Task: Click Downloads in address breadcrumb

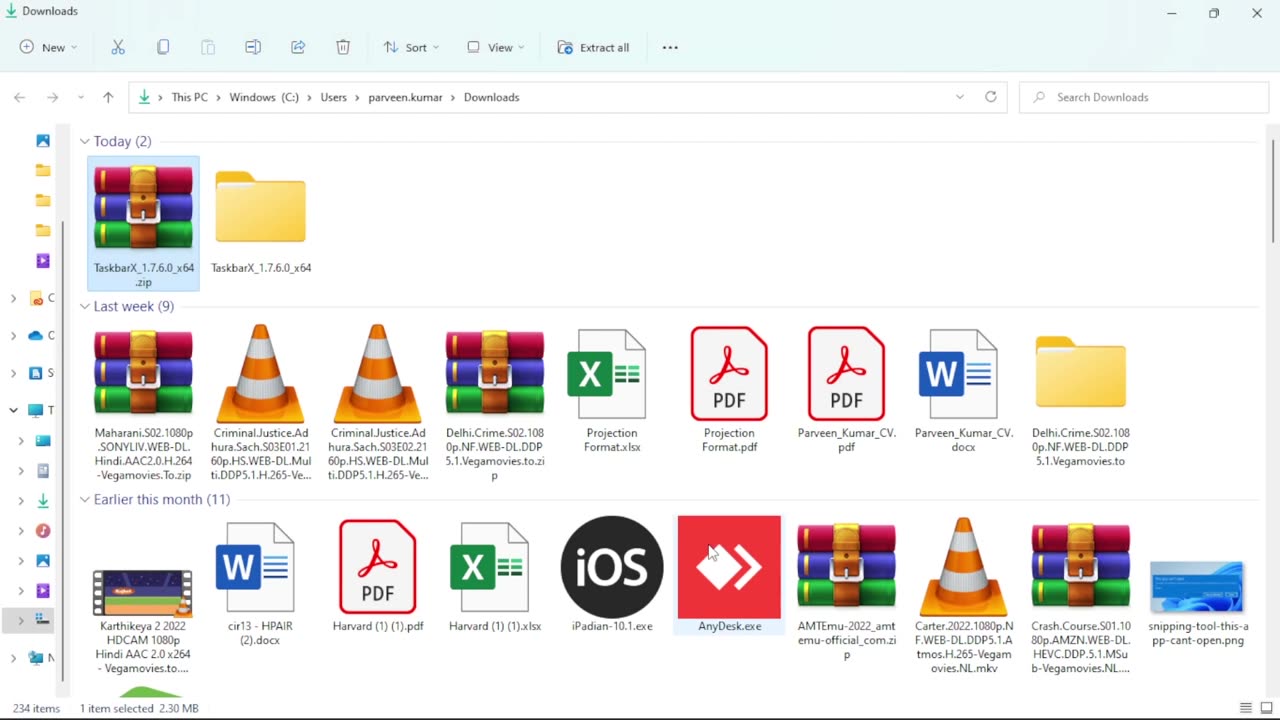Action: click(491, 97)
